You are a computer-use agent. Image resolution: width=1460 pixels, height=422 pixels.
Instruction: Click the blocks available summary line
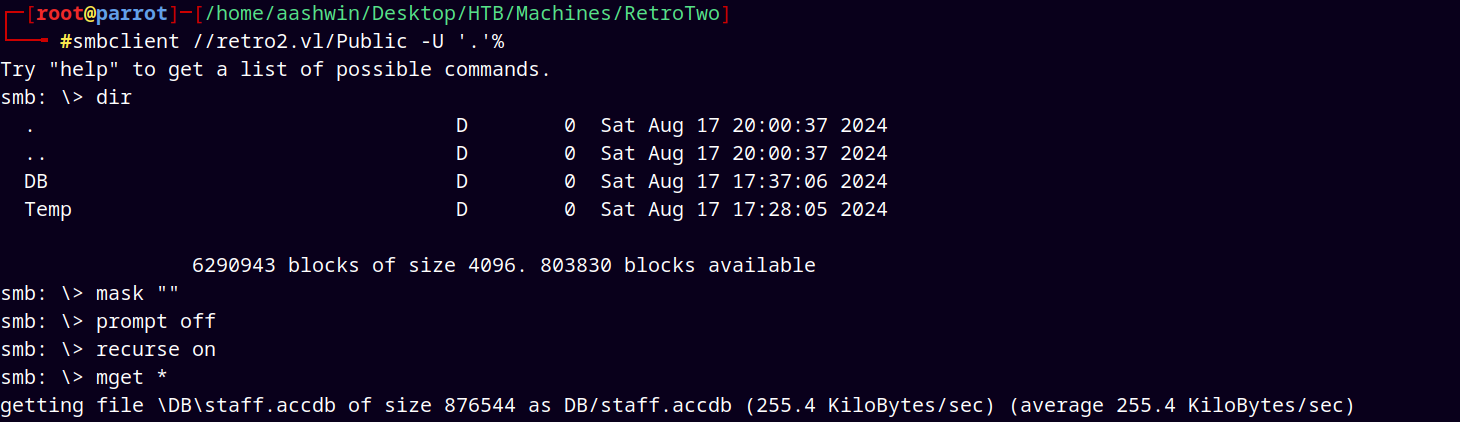pyautogui.click(x=503, y=266)
